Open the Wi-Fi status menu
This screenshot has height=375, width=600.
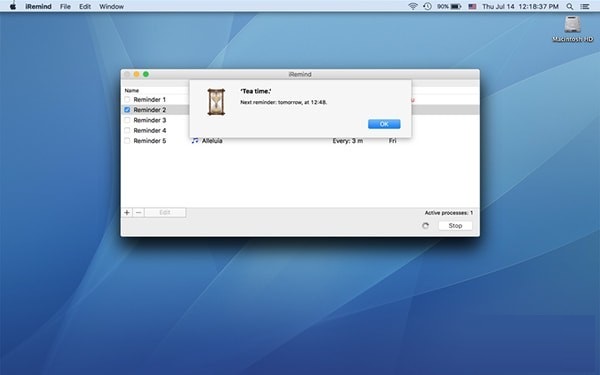point(412,6)
